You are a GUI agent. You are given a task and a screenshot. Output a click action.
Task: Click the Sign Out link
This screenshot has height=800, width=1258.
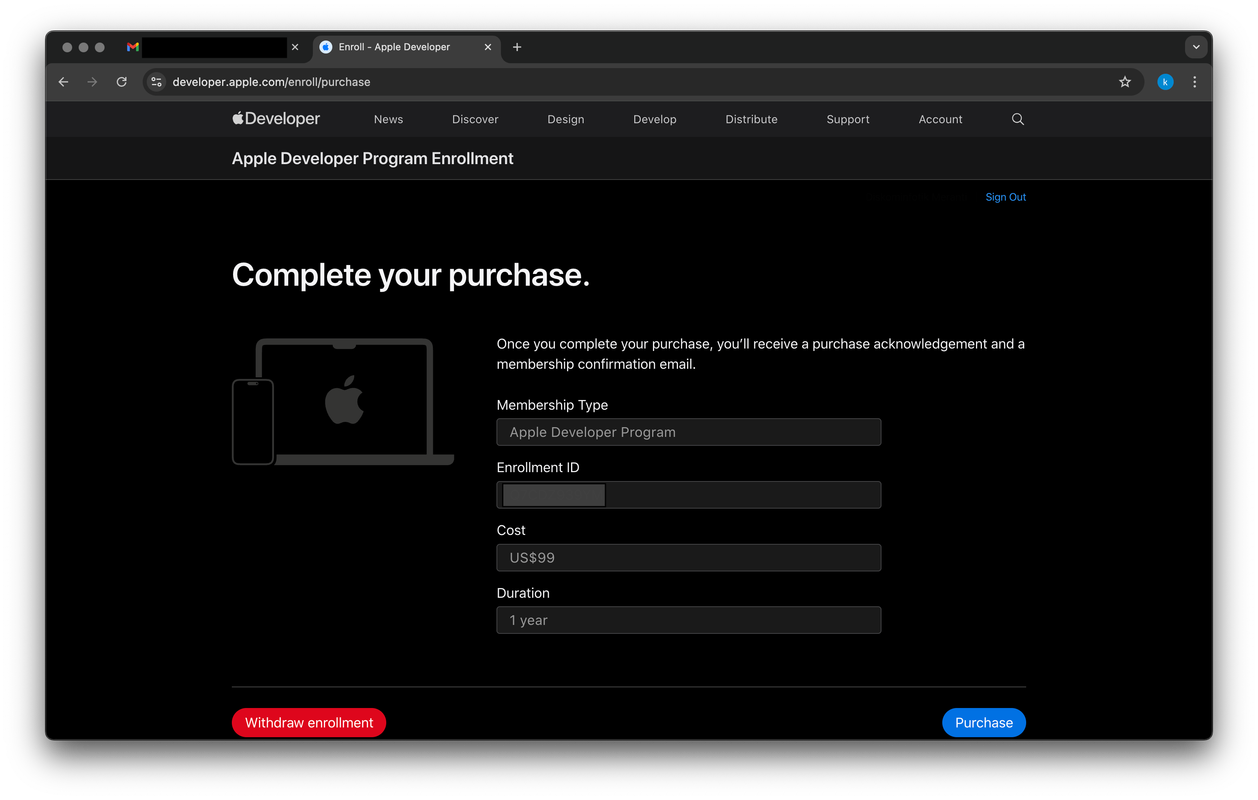pyautogui.click(x=1006, y=197)
